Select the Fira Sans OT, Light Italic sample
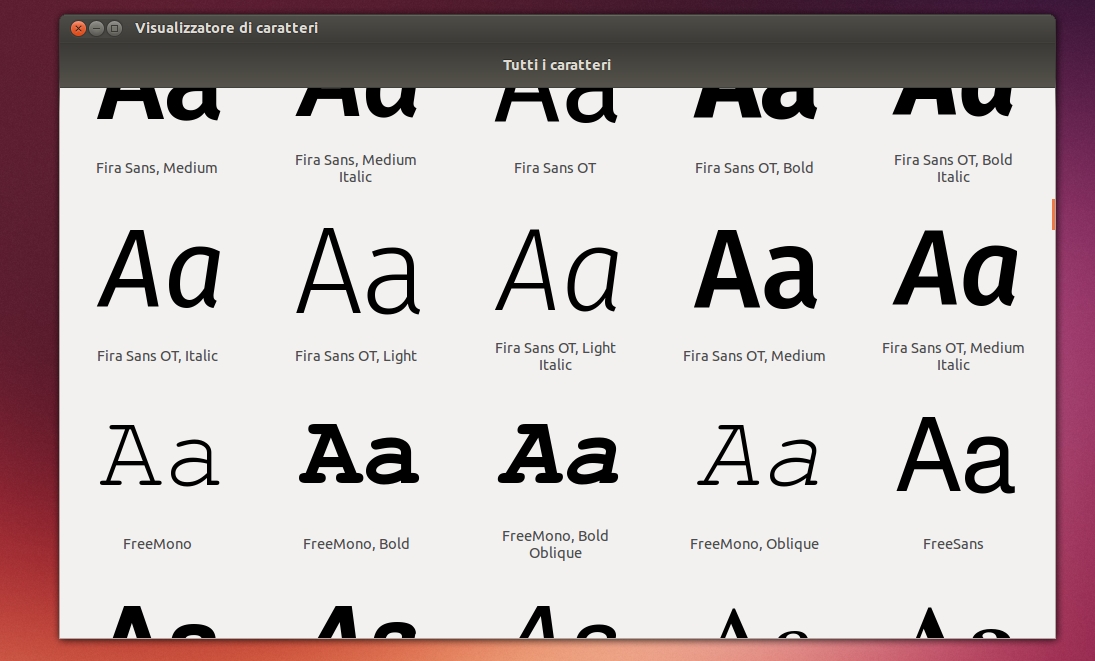 click(557, 270)
